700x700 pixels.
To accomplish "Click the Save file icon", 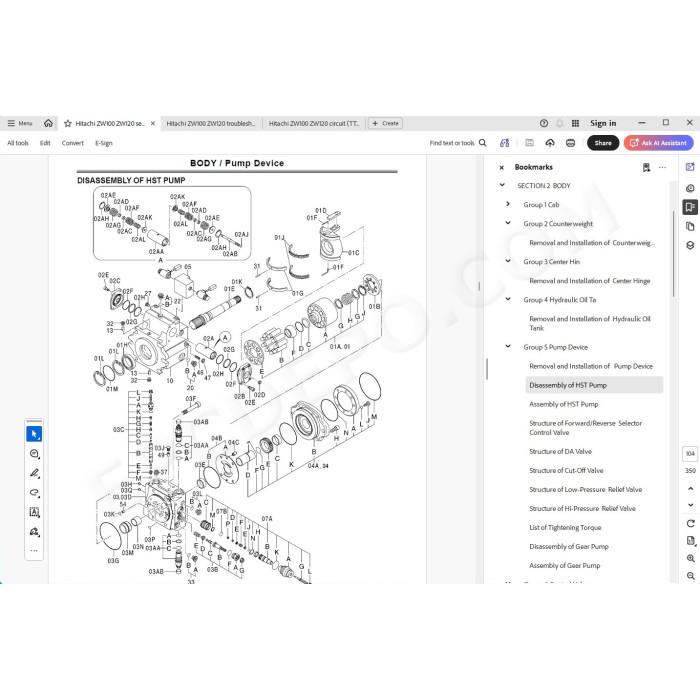I will click(529, 143).
